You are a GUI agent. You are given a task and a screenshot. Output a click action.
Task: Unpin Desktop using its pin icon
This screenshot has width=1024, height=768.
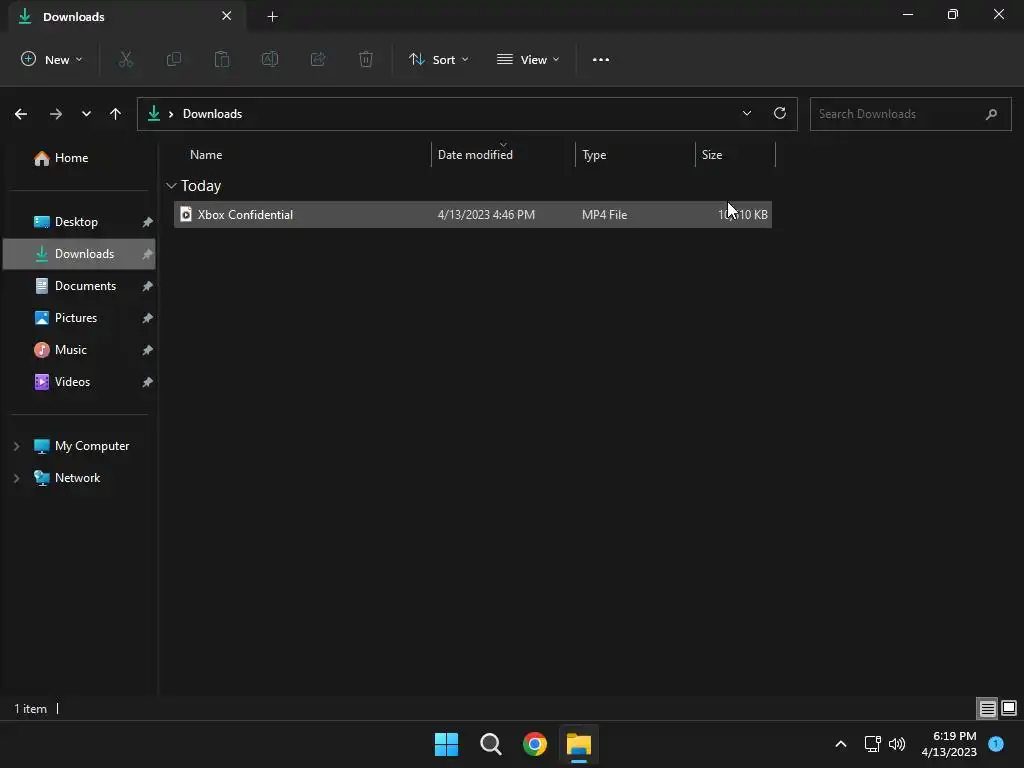pyautogui.click(x=148, y=222)
